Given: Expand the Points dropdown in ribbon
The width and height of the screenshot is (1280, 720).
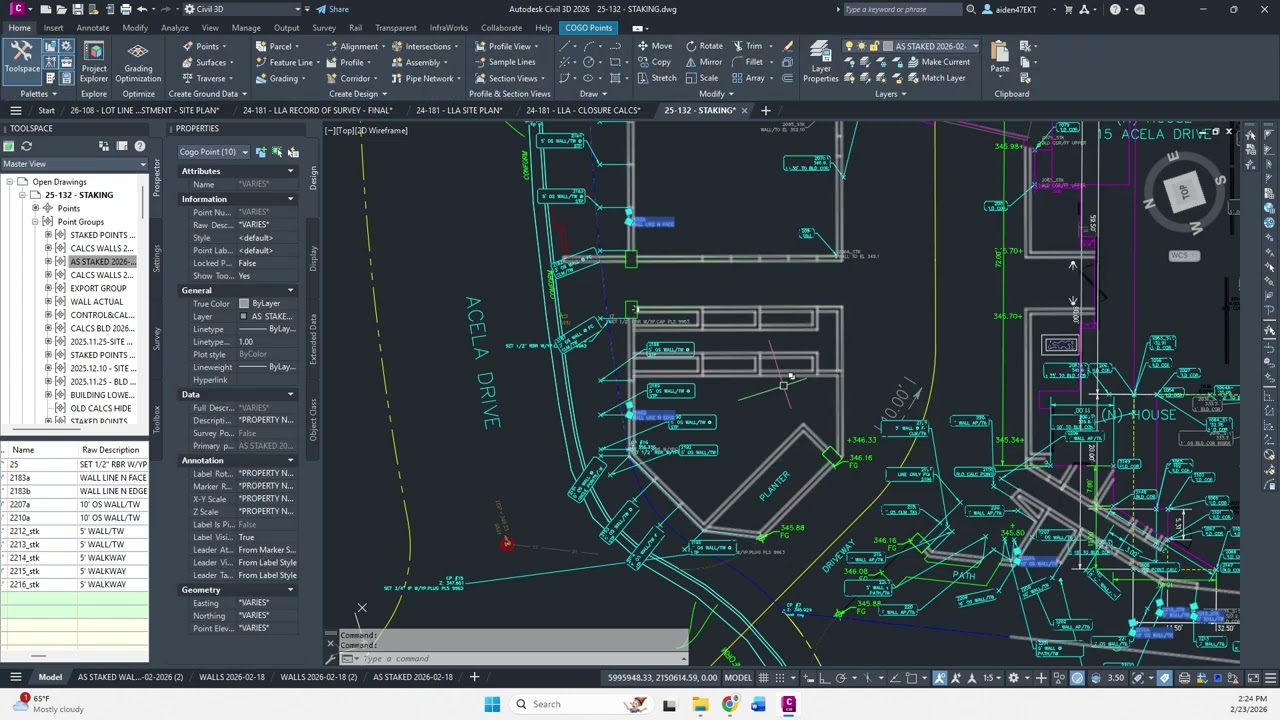Looking at the screenshot, I should pos(206,46).
